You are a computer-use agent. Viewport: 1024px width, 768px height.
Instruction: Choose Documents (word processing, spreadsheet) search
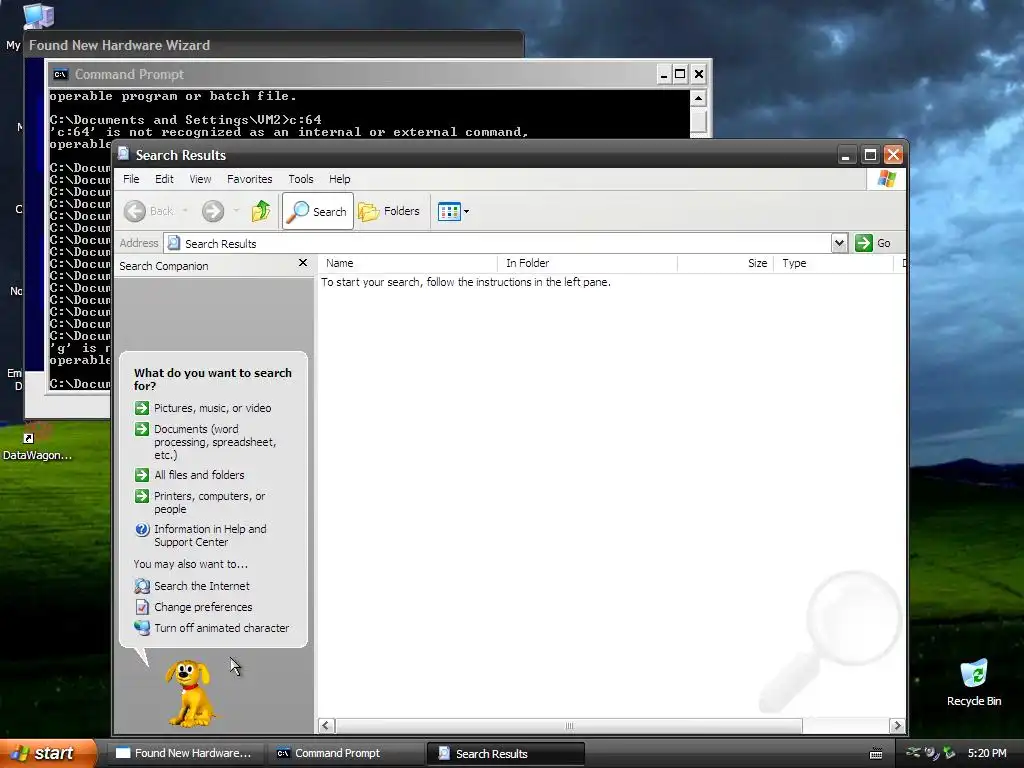[x=215, y=442]
